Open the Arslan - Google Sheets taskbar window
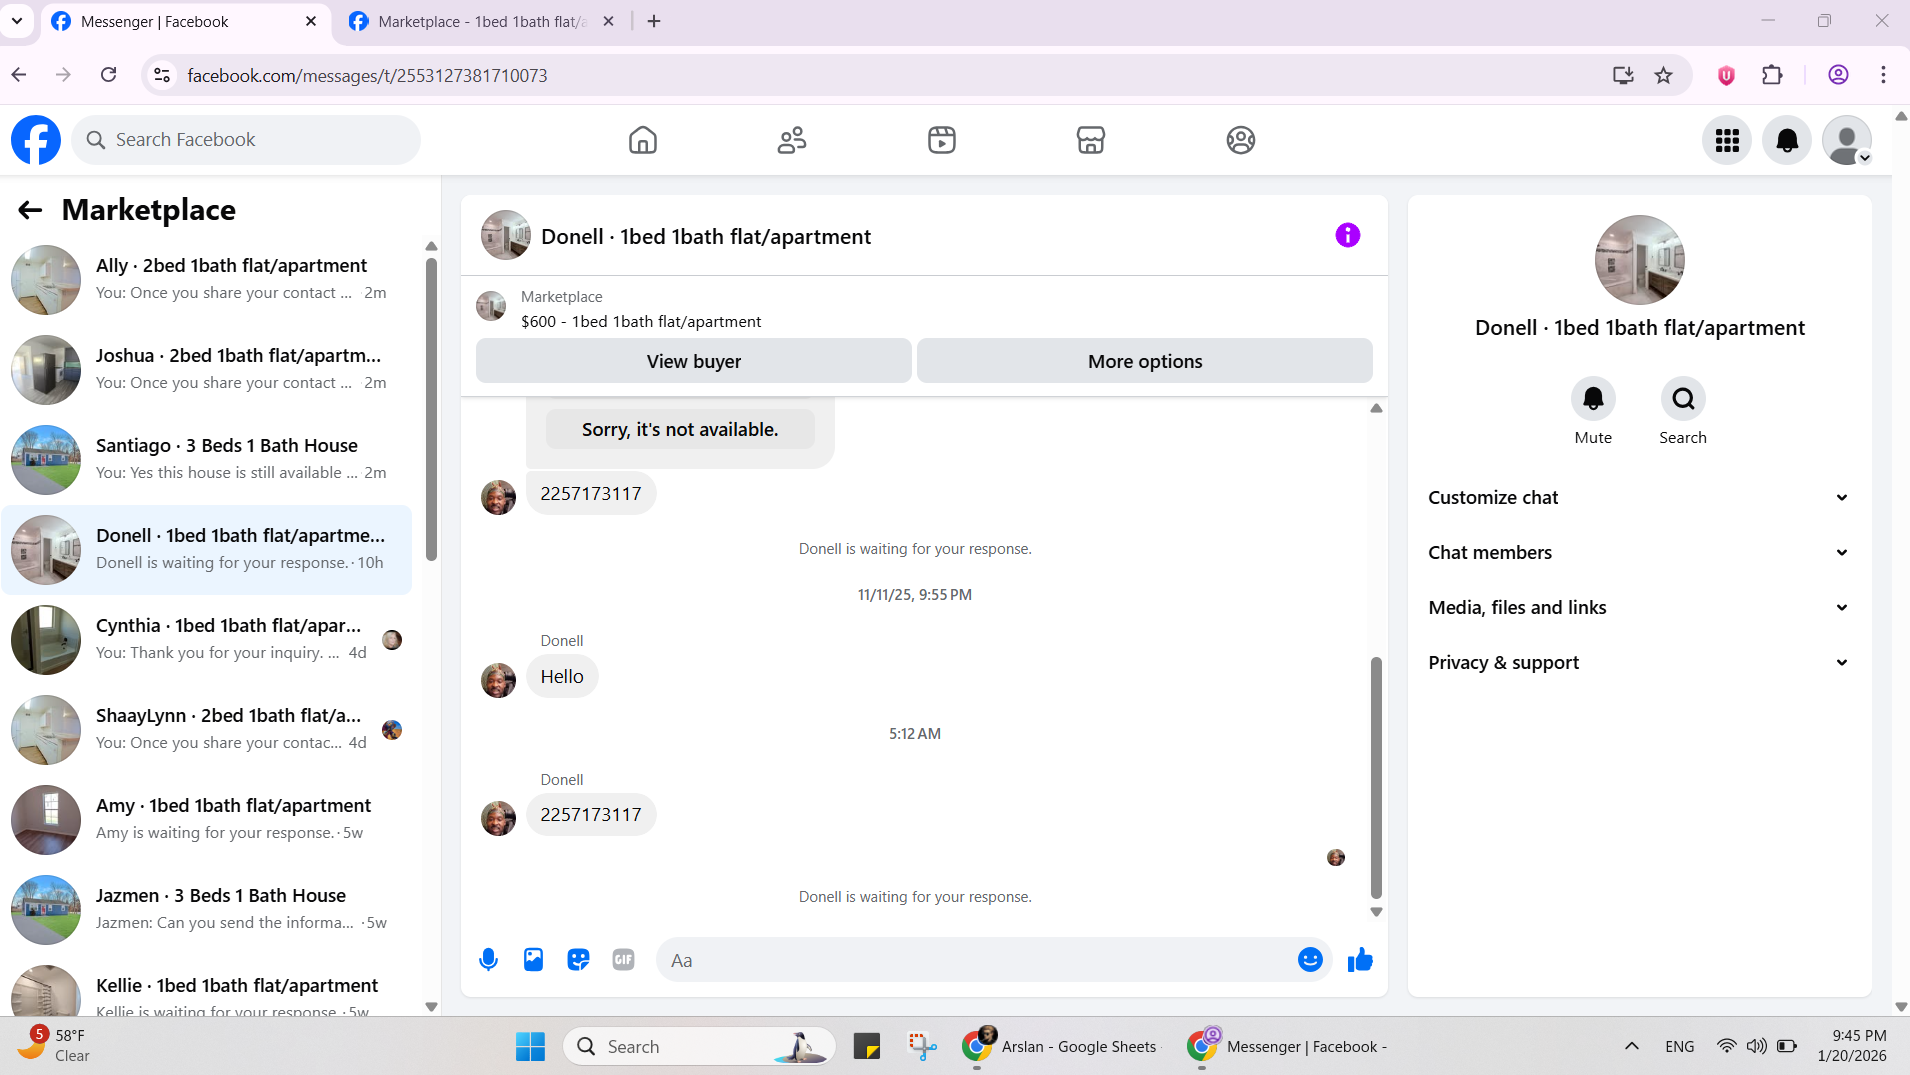The height and width of the screenshot is (1075, 1910). tap(1062, 1047)
